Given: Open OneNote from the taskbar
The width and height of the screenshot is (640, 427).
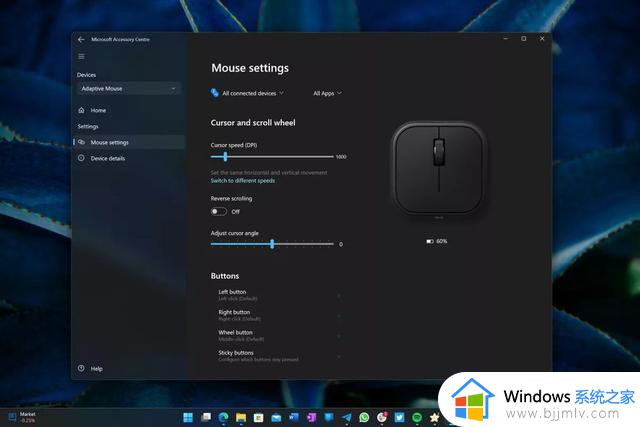Looking at the screenshot, I should [x=311, y=417].
